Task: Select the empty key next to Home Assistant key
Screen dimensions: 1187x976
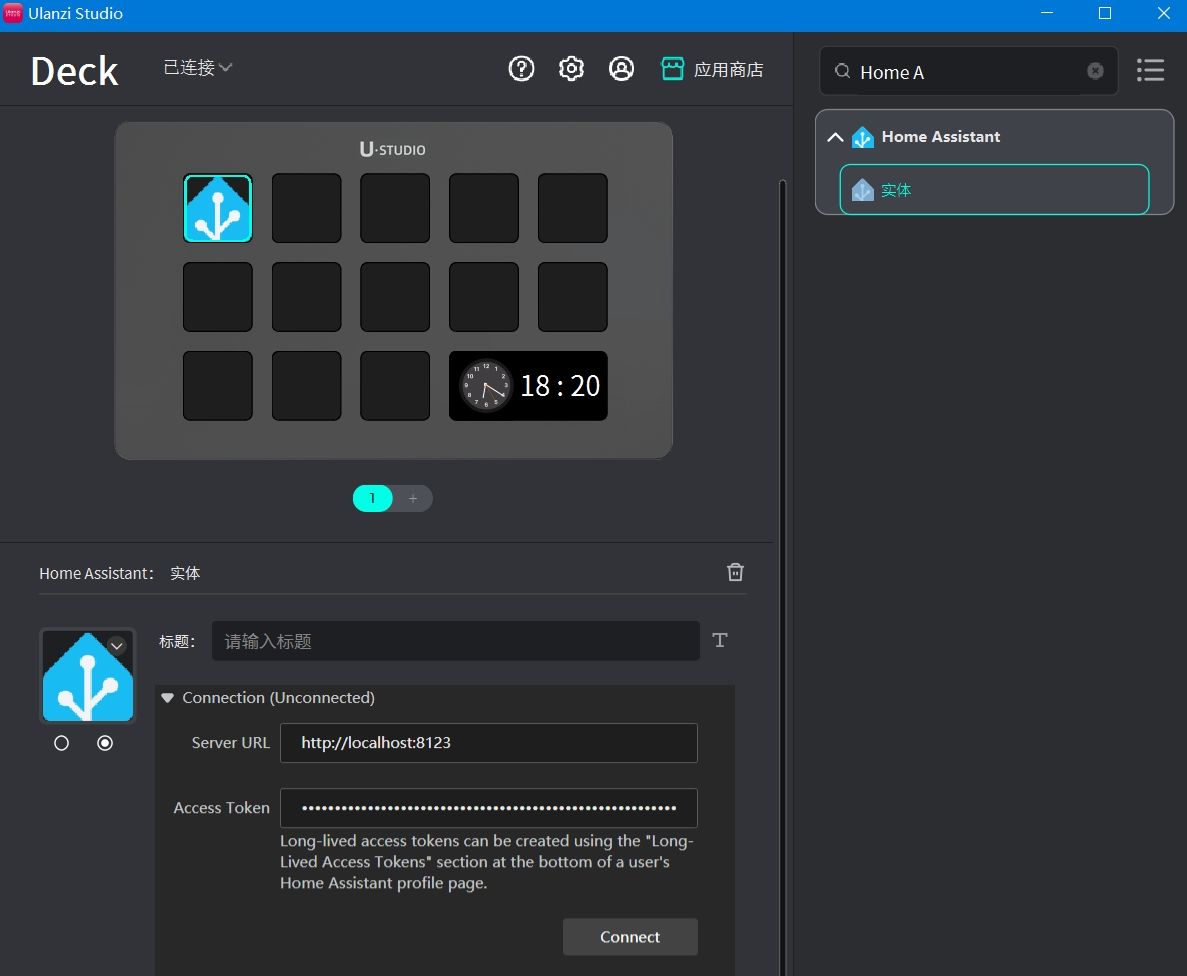Action: tap(306, 208)
